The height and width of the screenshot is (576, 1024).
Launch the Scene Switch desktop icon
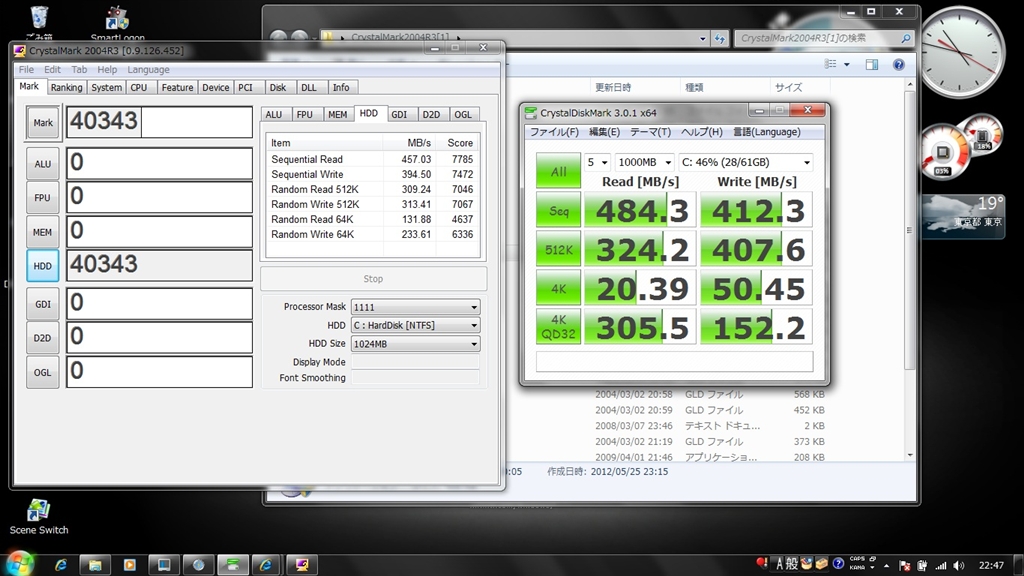[39, 512]
